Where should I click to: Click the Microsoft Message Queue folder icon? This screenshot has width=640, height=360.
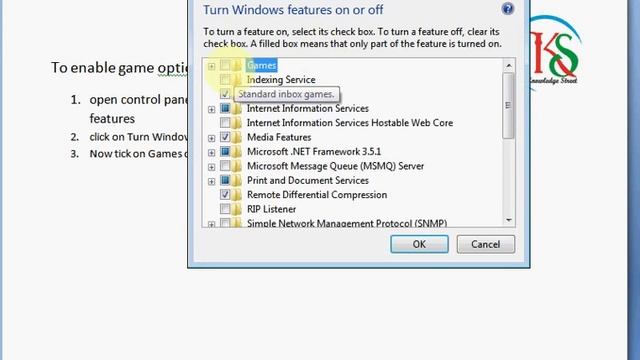(x=237, y=166)
